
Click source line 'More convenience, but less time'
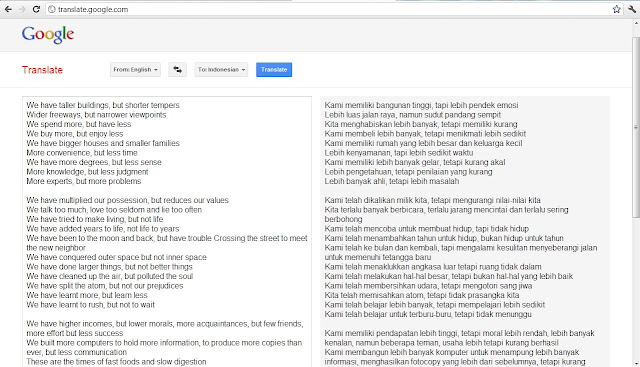82,153
